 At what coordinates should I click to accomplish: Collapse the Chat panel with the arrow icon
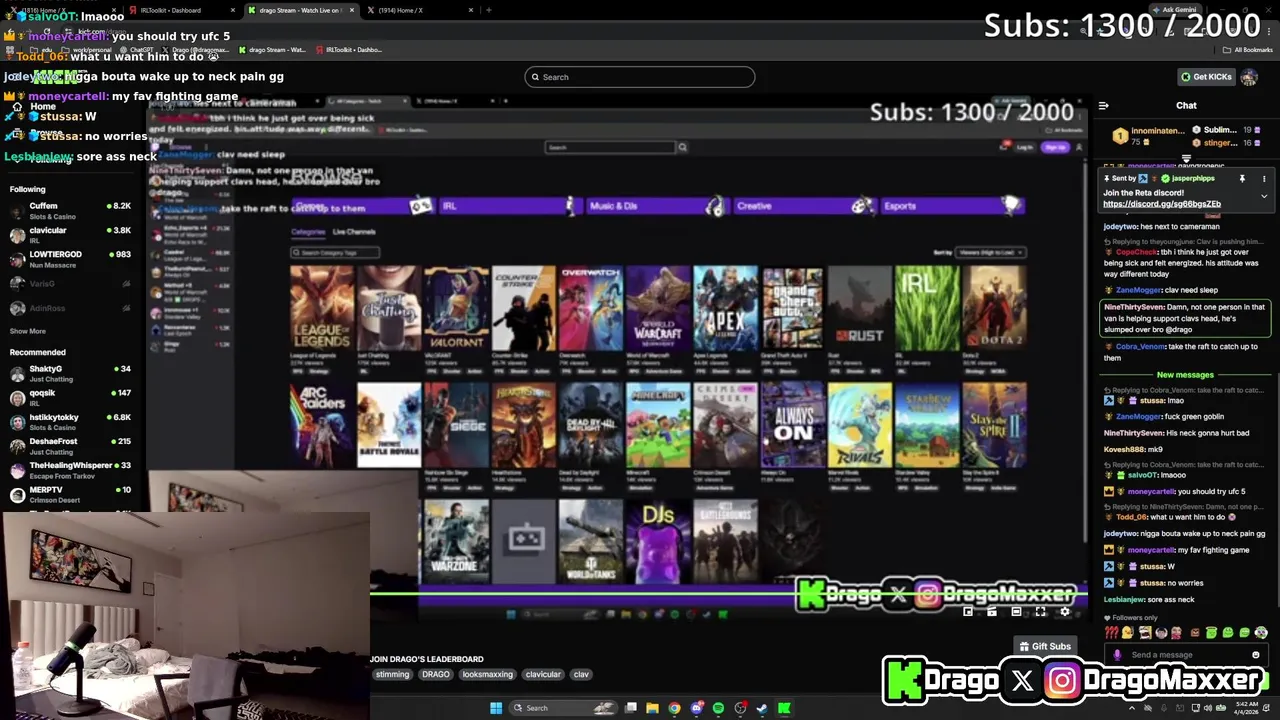click(1103, 105)
